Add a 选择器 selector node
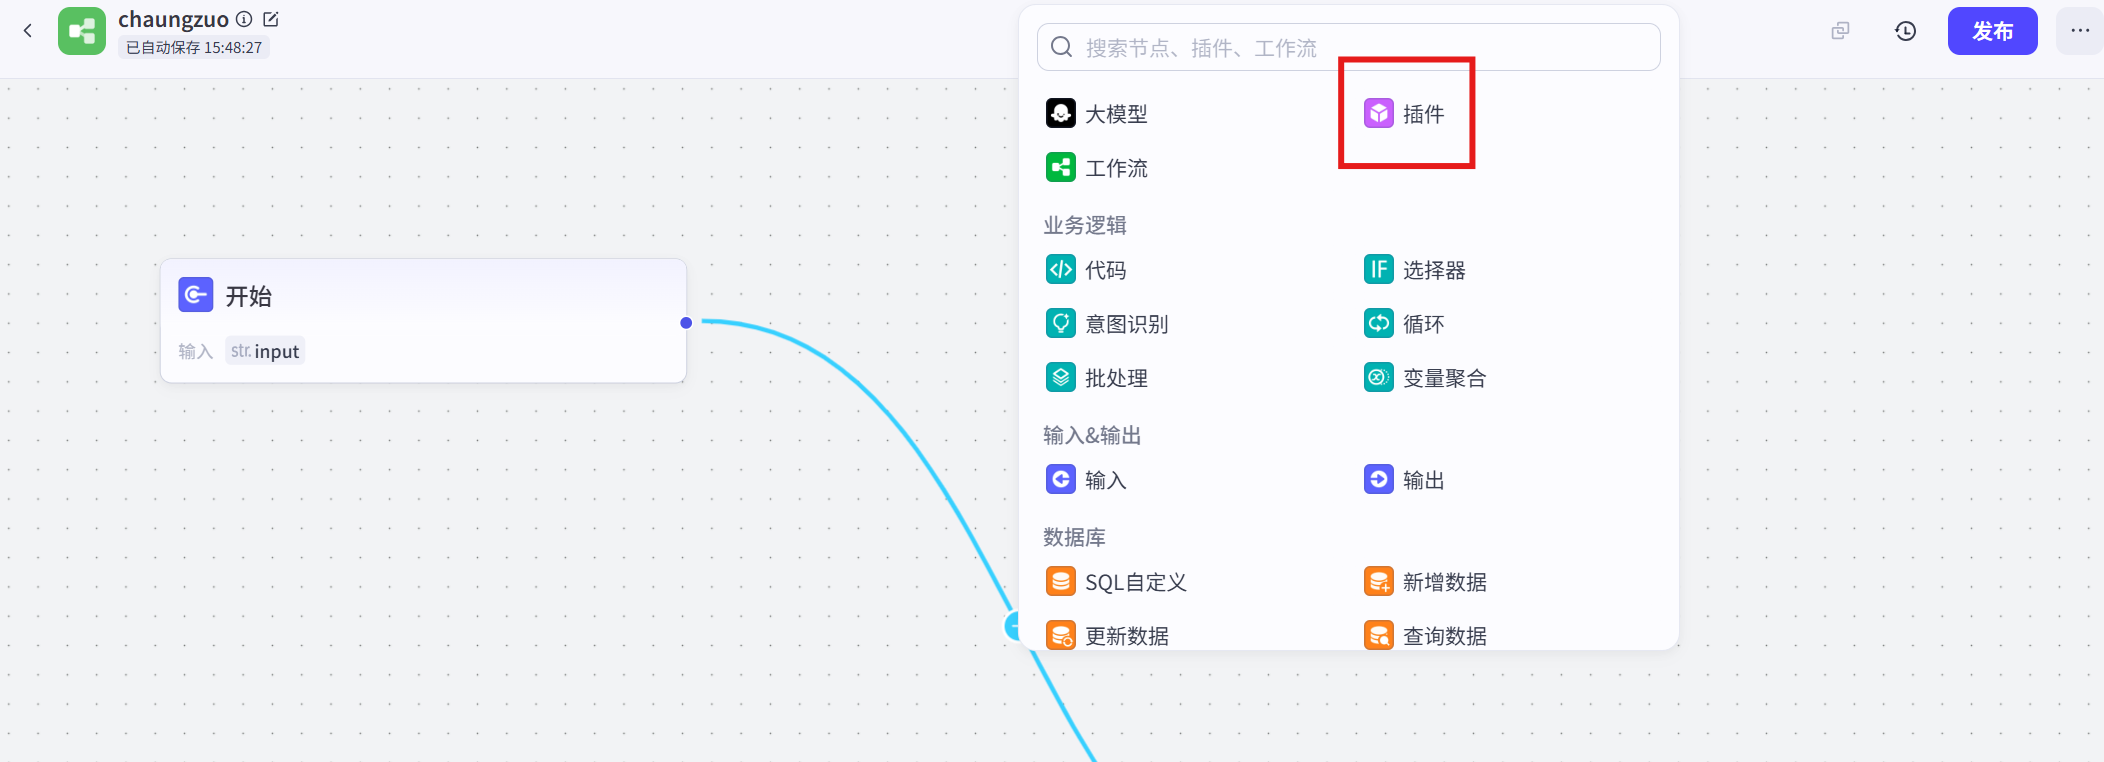Screen dimensions: 2104x762 (1415, 269)
